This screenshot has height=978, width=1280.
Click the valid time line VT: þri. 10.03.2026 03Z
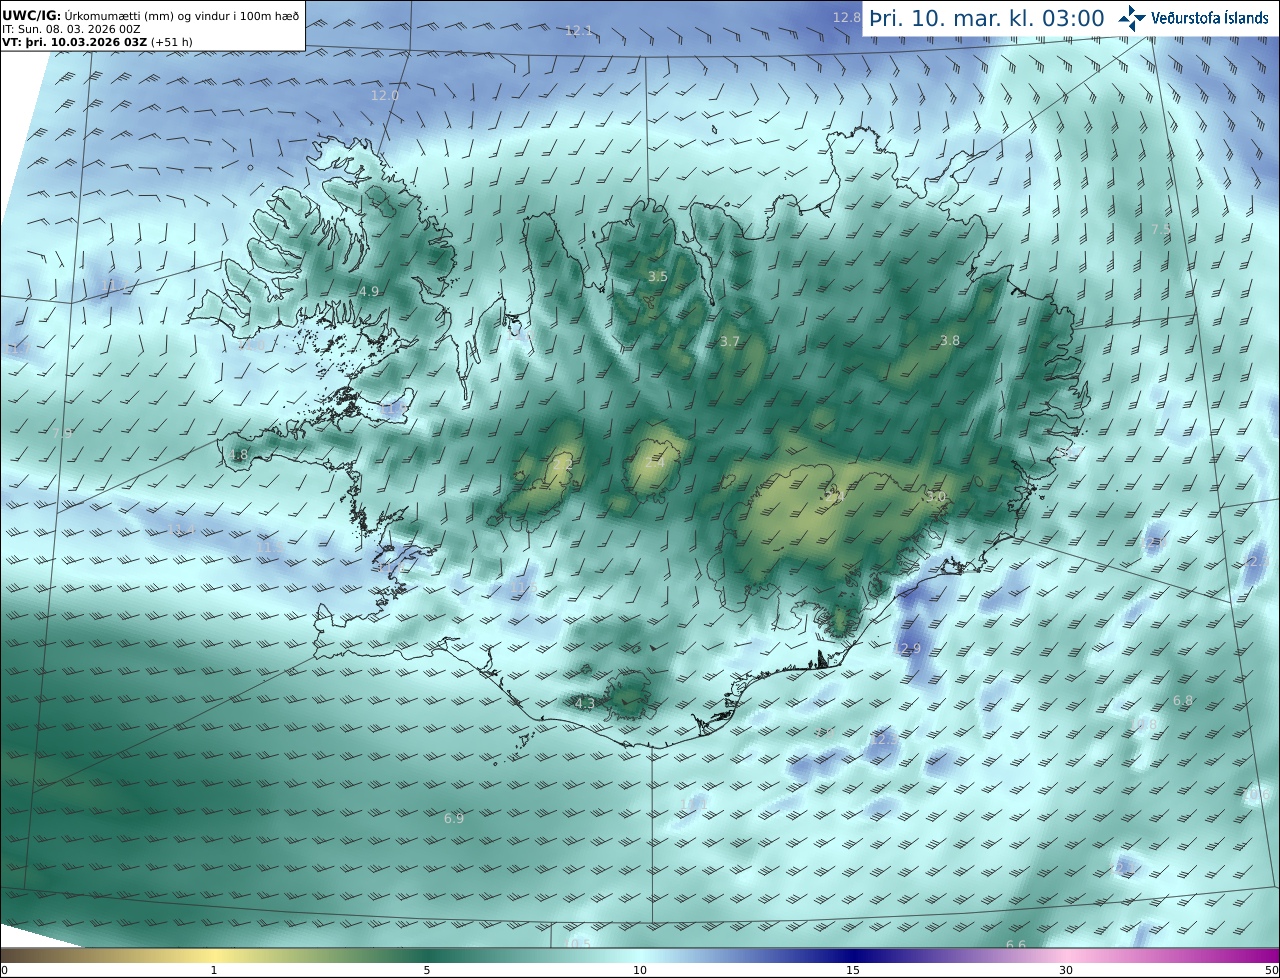(x=75, y=42)
